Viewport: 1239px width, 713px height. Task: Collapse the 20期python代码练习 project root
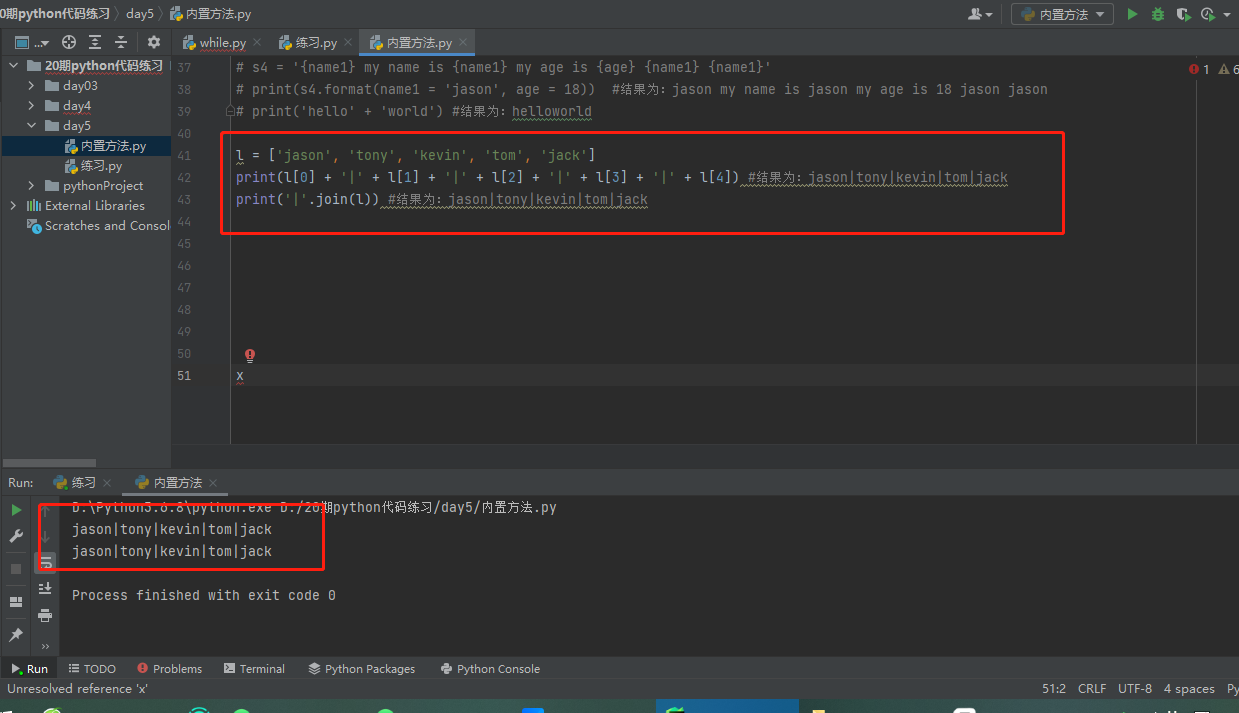(x=13, y=65)
